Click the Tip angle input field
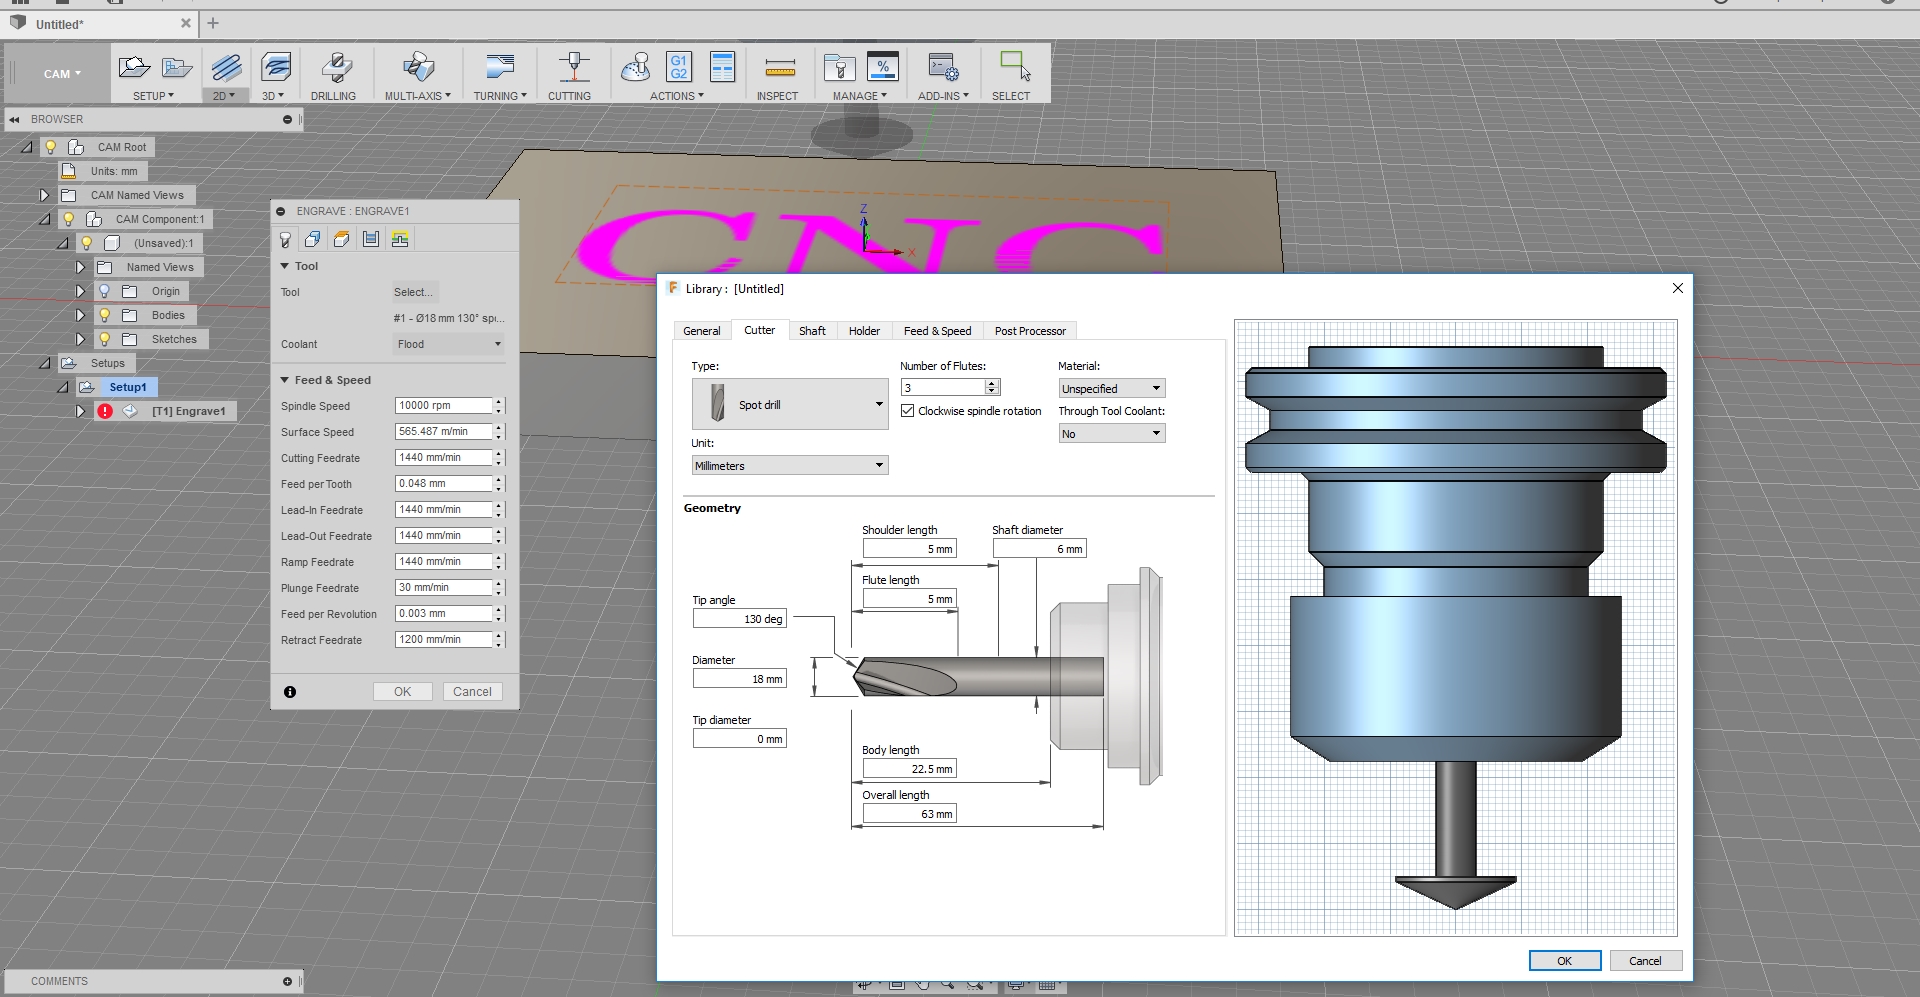The height and width of the screenshot is (997, 1920). coord(739,619)
